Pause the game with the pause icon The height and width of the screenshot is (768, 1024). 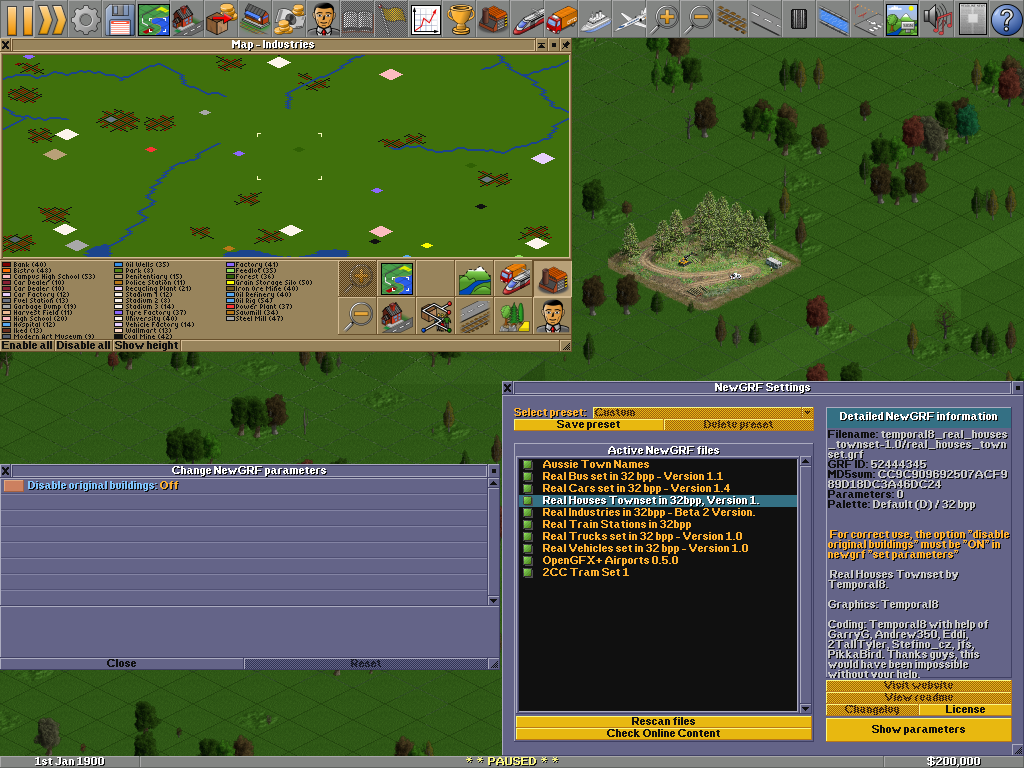pyautogui.click(x=18, y=18)
